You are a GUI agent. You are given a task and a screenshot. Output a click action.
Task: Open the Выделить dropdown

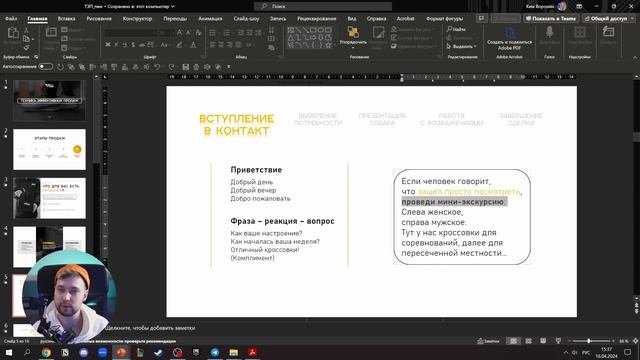(x=462, y=47)
